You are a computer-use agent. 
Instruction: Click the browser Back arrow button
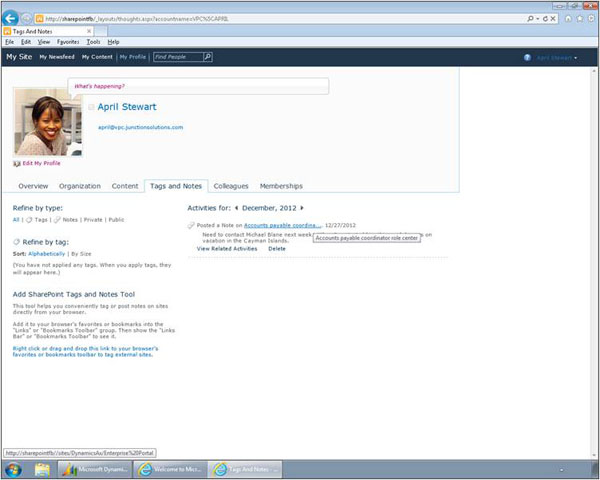(x=10, y=18)
